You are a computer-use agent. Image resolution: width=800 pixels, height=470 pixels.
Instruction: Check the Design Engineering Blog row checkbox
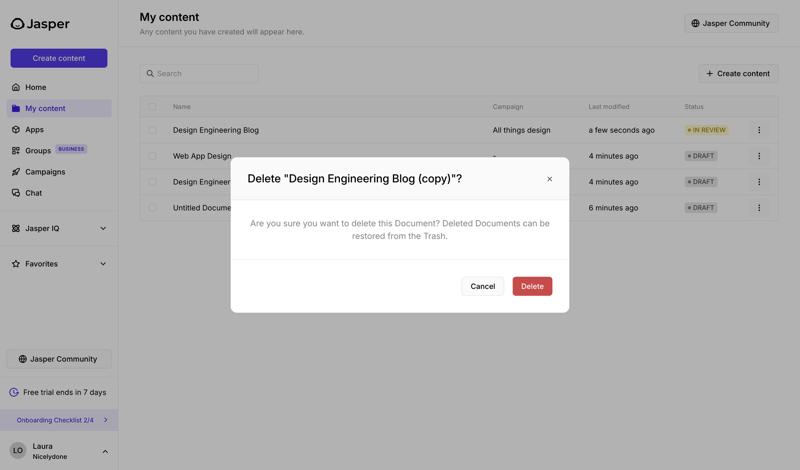(x=152, y=130)
